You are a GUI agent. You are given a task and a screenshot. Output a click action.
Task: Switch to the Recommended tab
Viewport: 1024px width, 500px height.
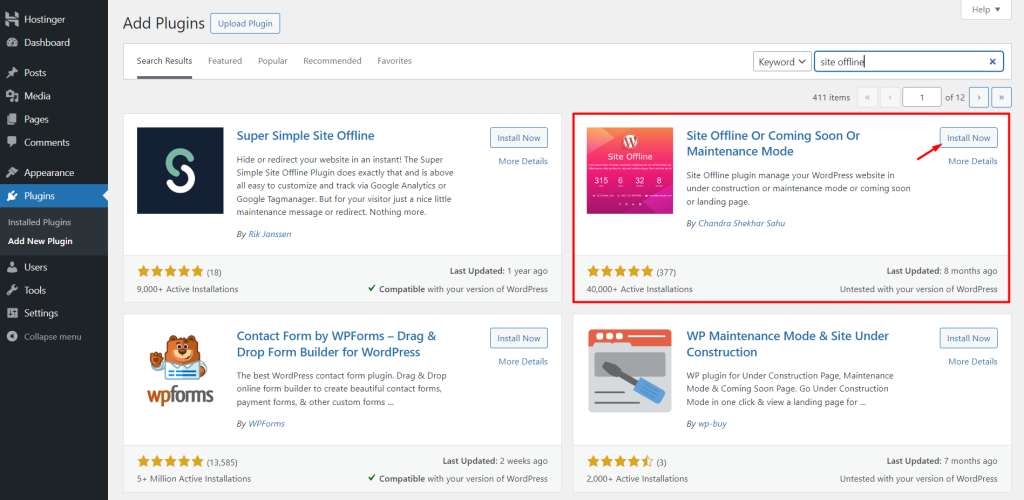(332, 61)
